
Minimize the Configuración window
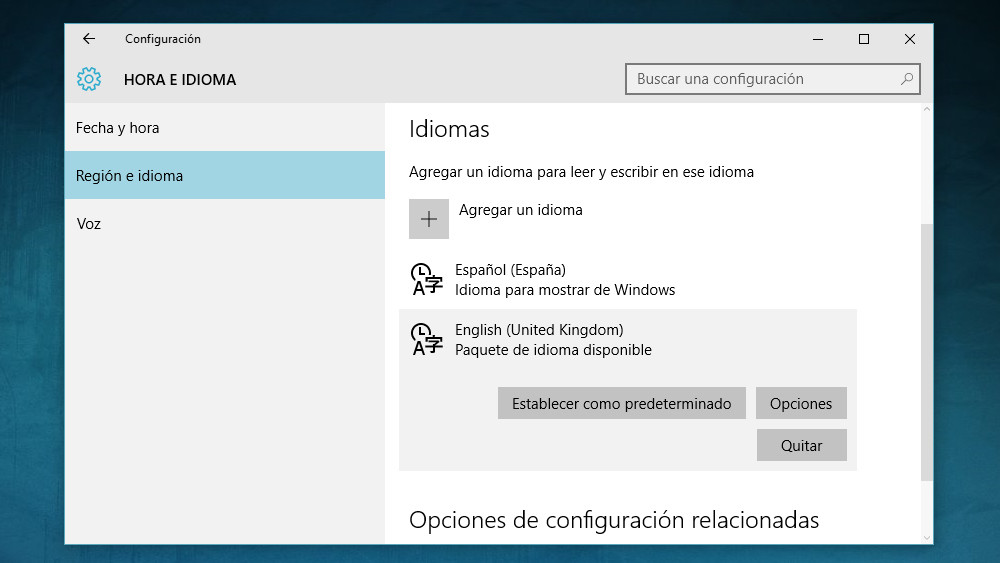(x=818, y=39)
